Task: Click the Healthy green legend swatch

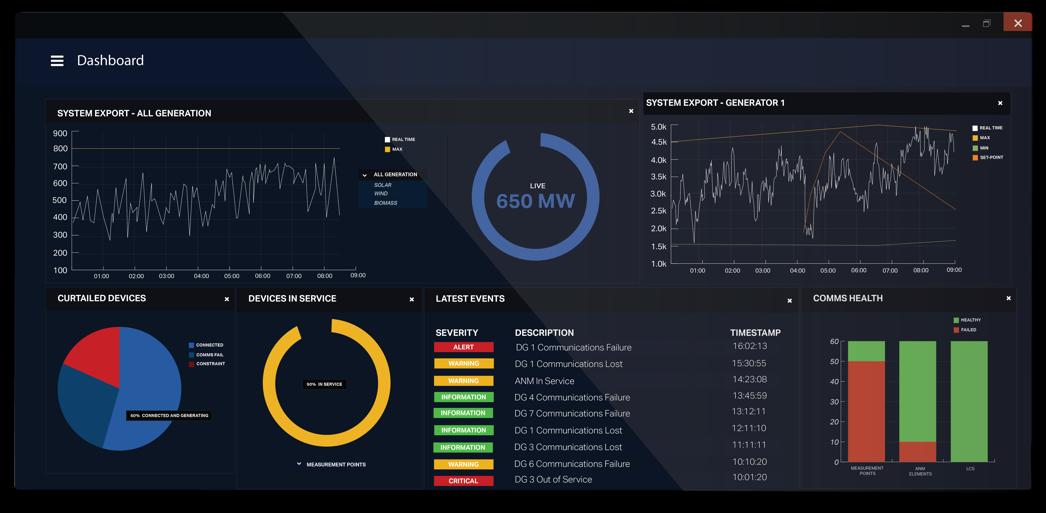Action: click(956, 320)
